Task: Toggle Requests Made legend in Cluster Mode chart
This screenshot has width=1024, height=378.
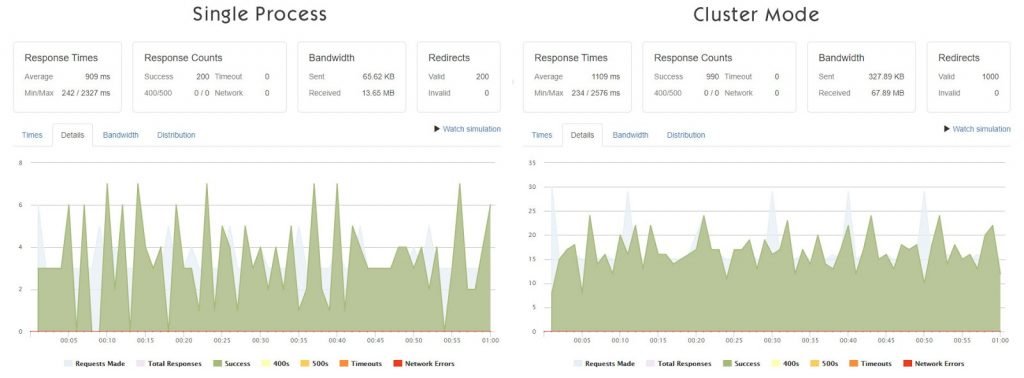Action: (604, 364)
